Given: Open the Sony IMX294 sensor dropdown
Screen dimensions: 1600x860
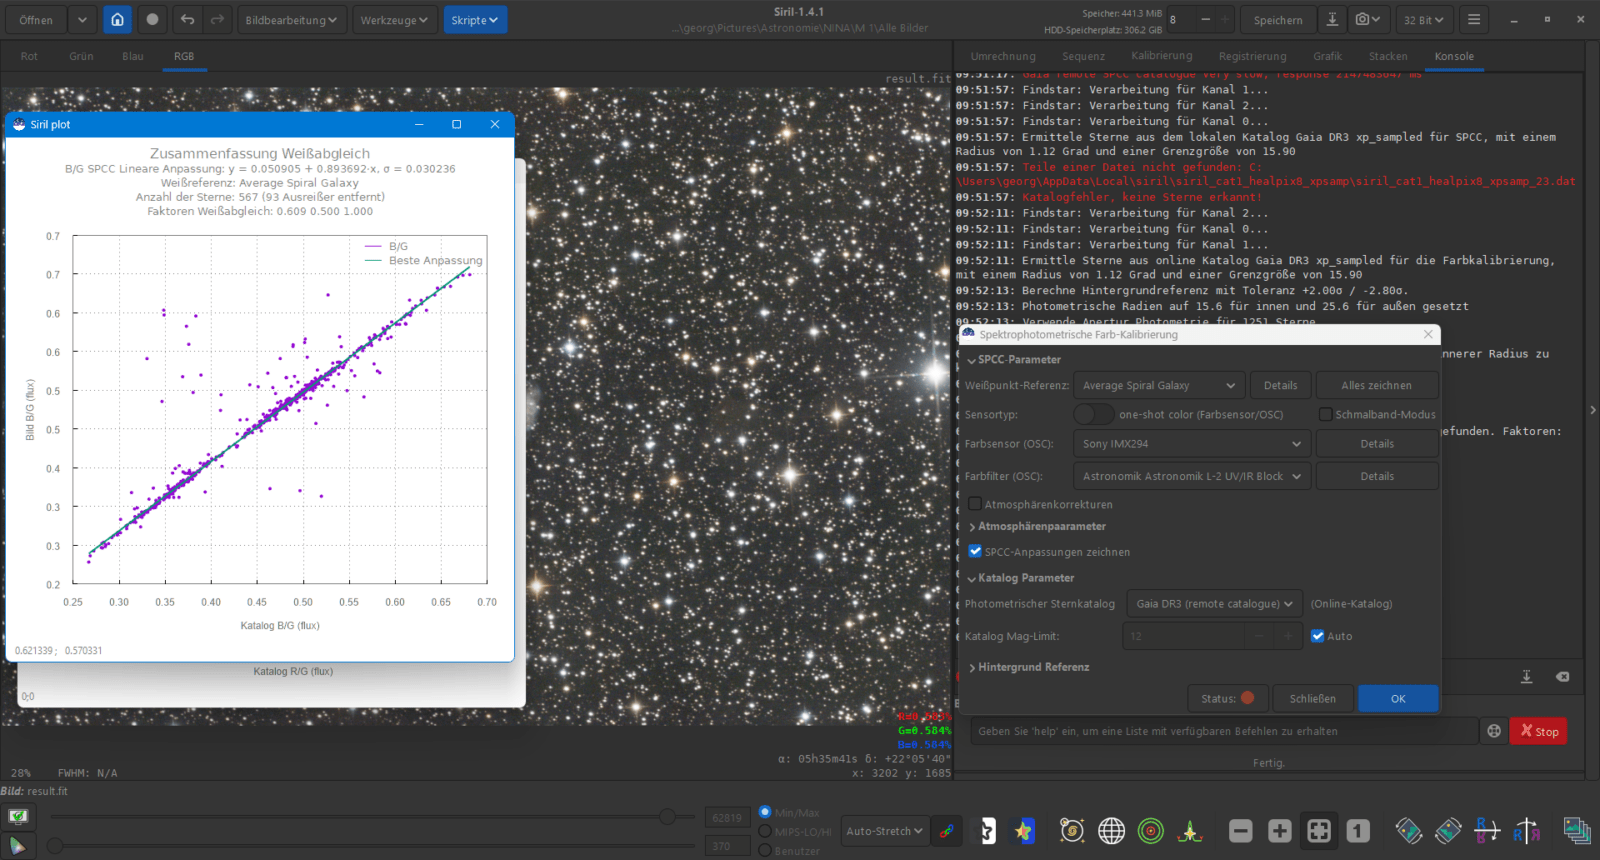Looking at the screenshot, I should tap(1191, 444).
